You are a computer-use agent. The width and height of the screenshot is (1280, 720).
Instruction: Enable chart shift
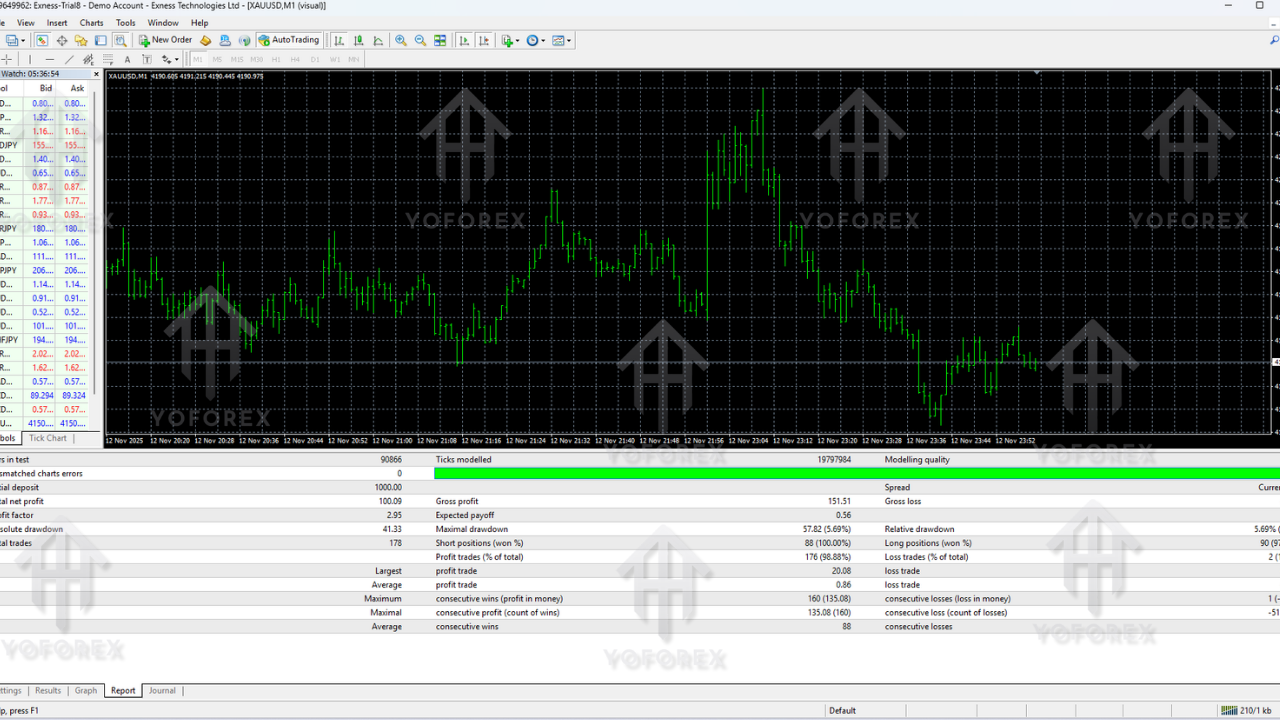(x=483, y=40)
